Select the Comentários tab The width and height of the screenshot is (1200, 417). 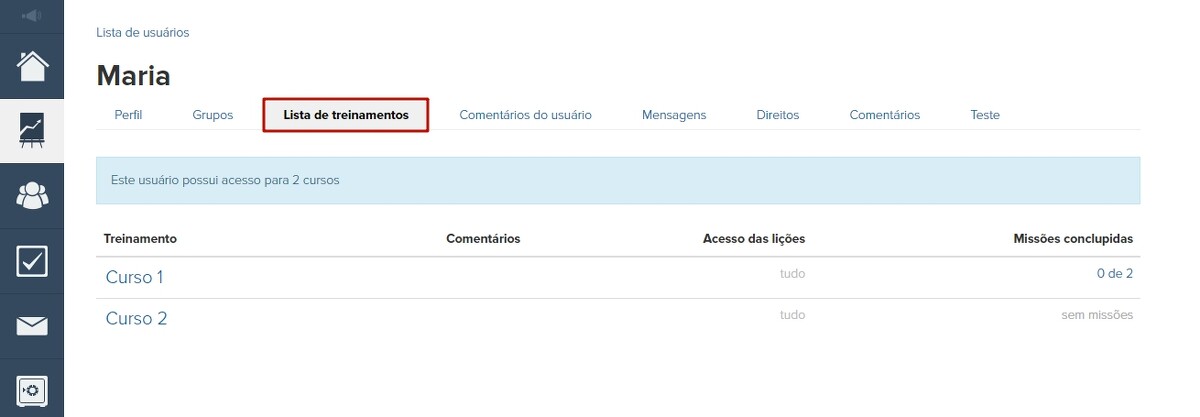[x=884, y=115]
